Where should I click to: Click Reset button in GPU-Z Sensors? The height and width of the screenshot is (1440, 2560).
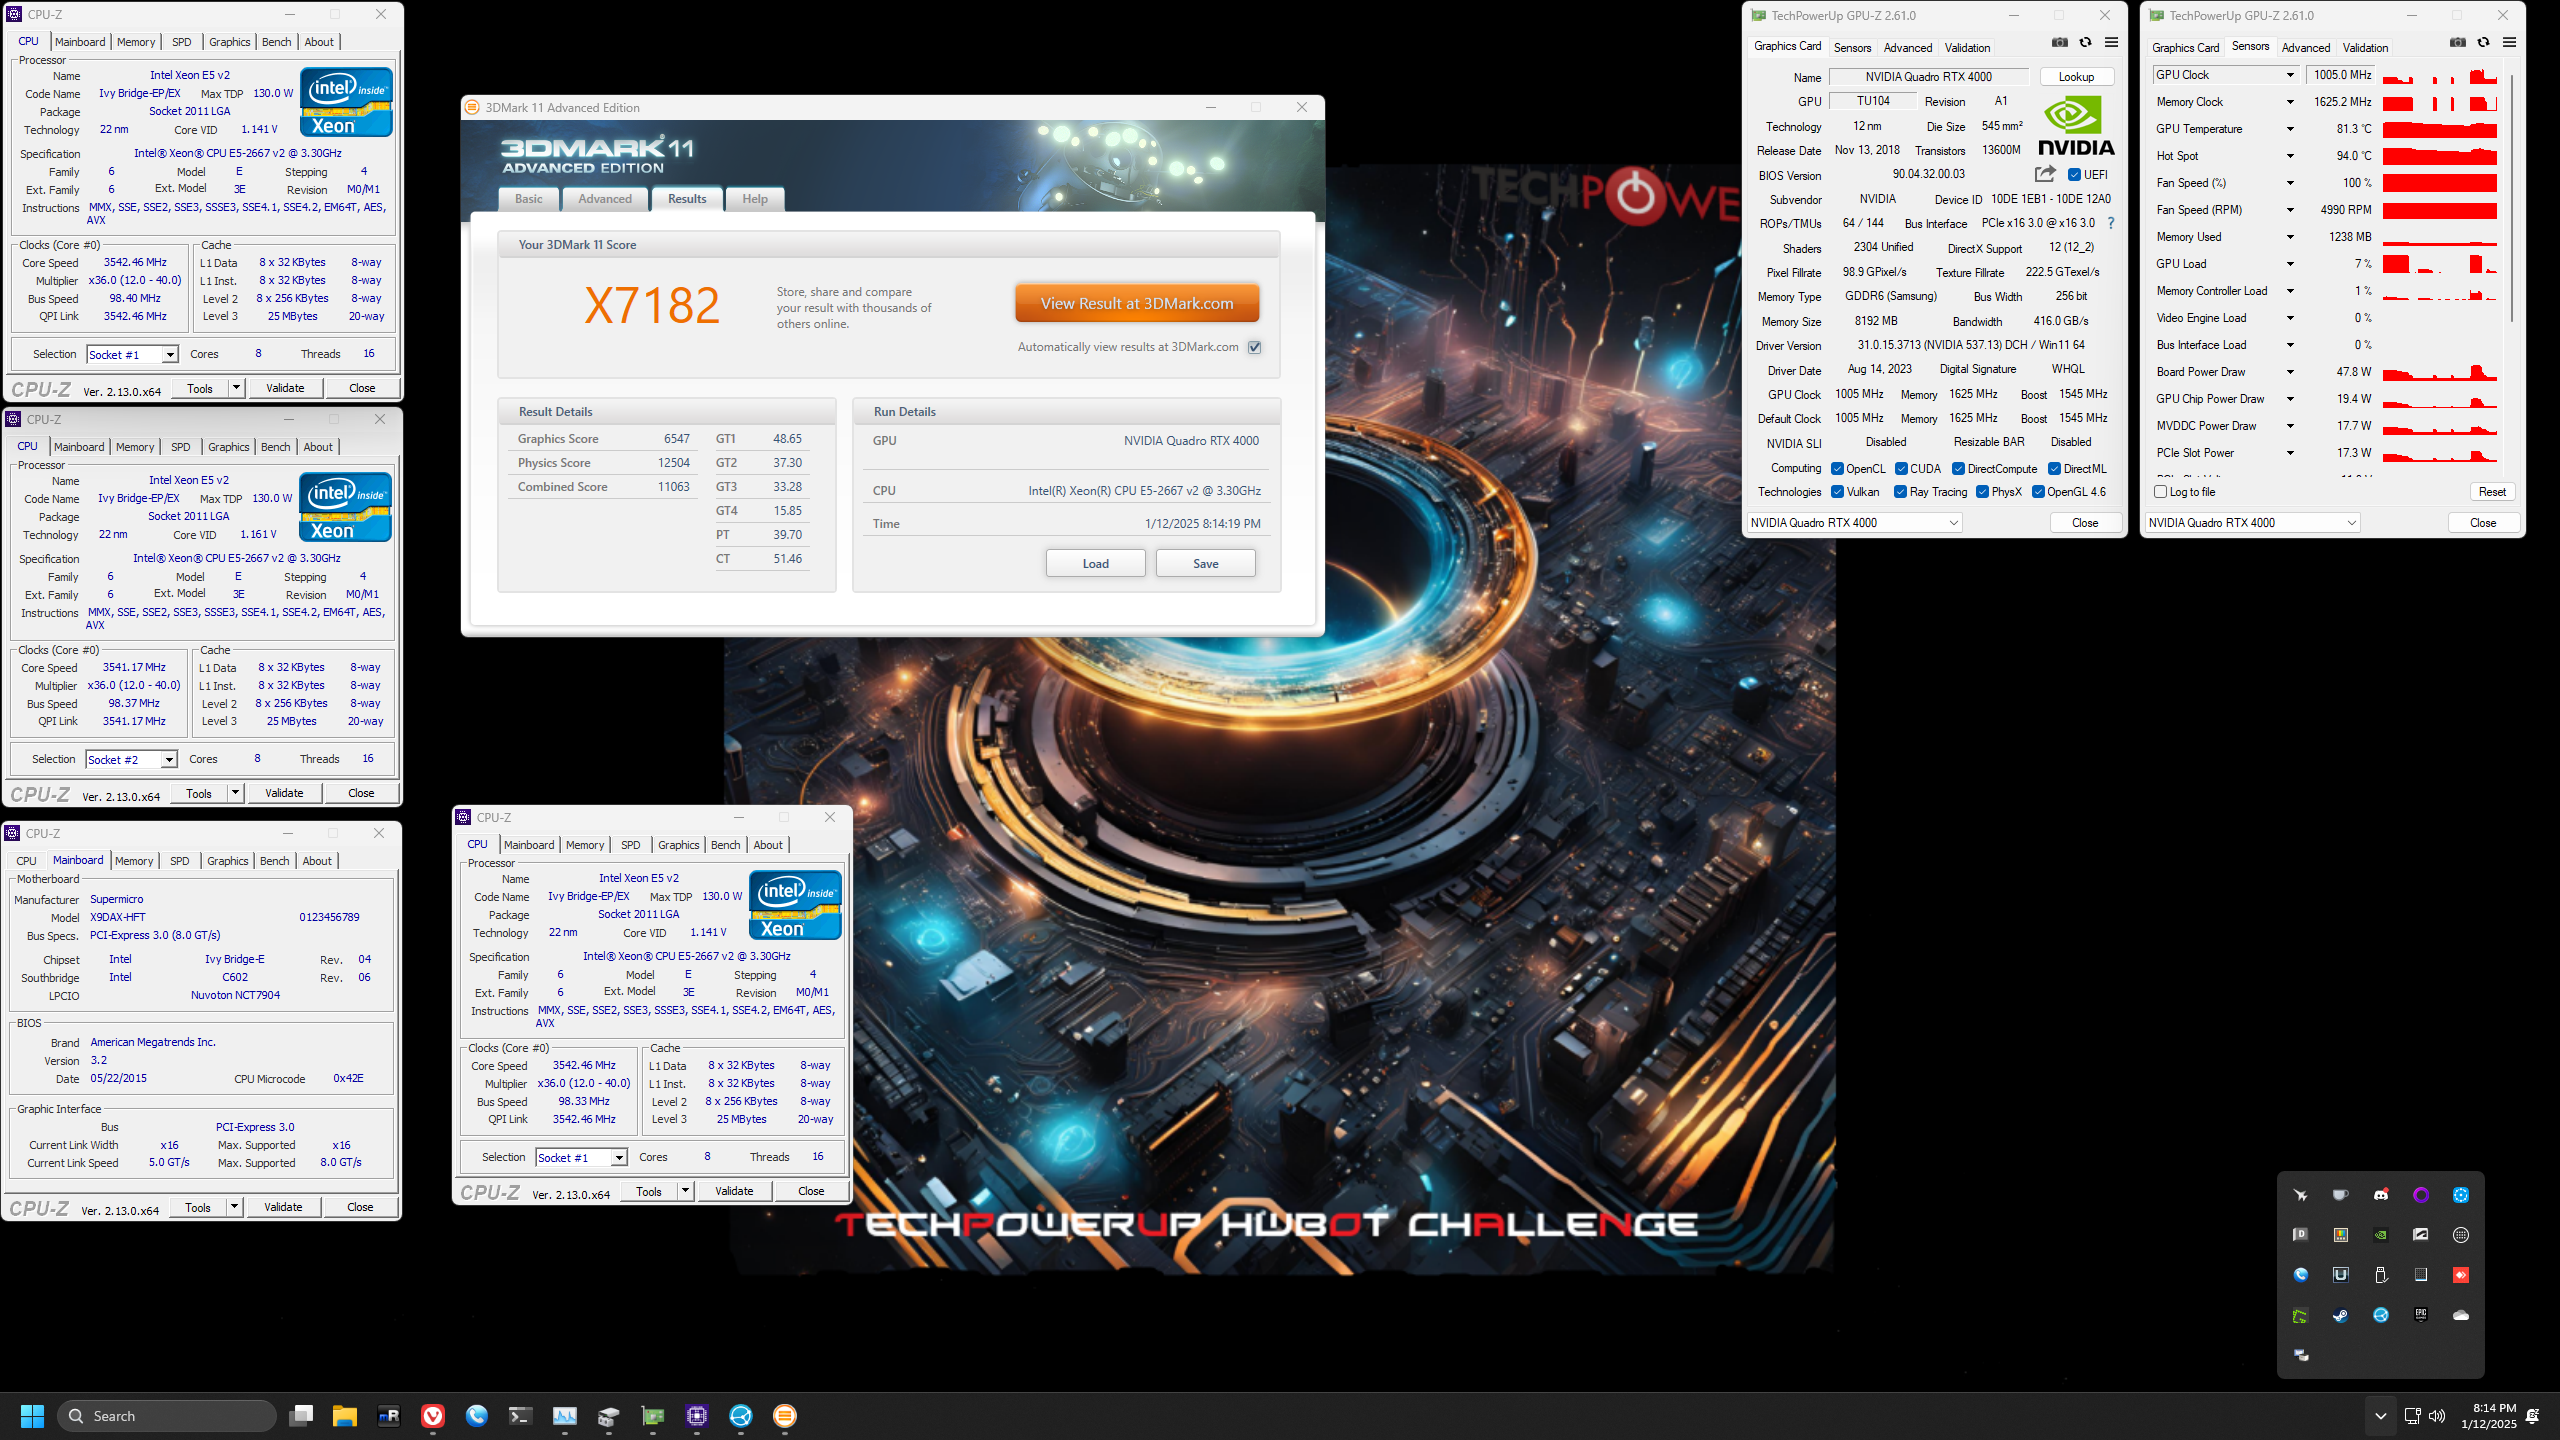point(2492,492)
